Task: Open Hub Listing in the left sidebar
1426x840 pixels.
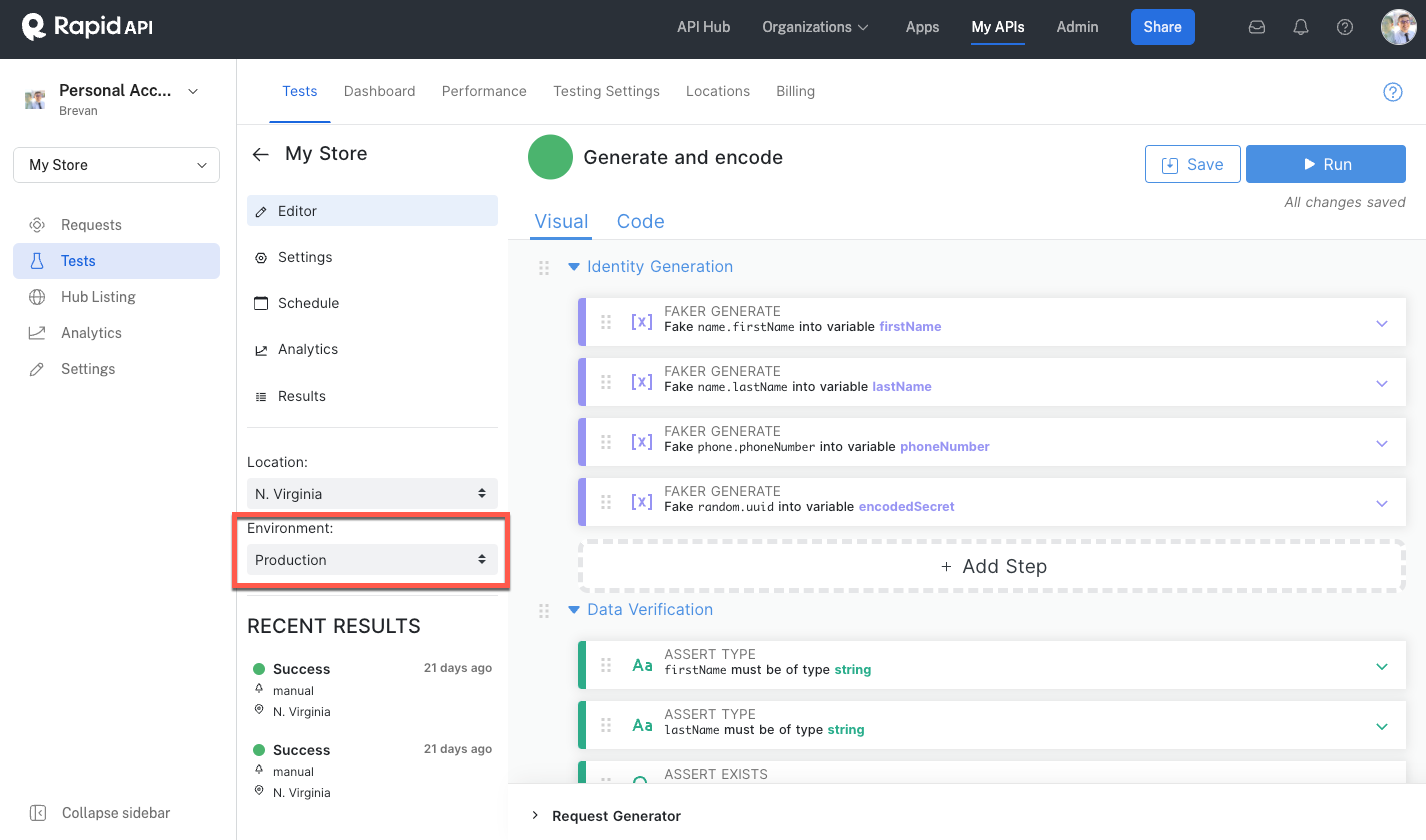Action: [116, 297]
